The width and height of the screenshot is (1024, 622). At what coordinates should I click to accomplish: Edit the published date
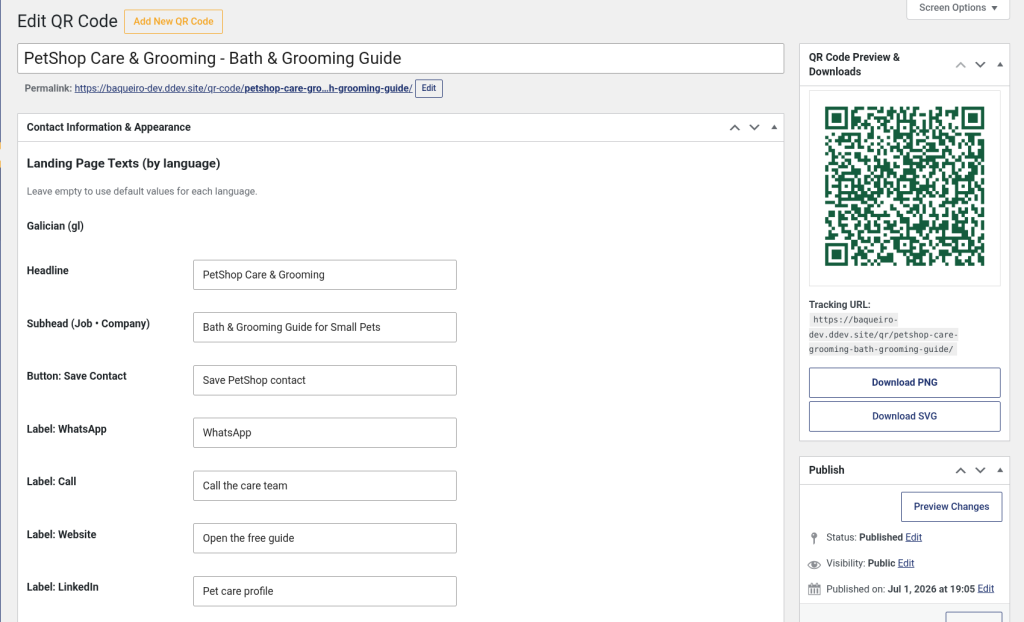[985, 589]
